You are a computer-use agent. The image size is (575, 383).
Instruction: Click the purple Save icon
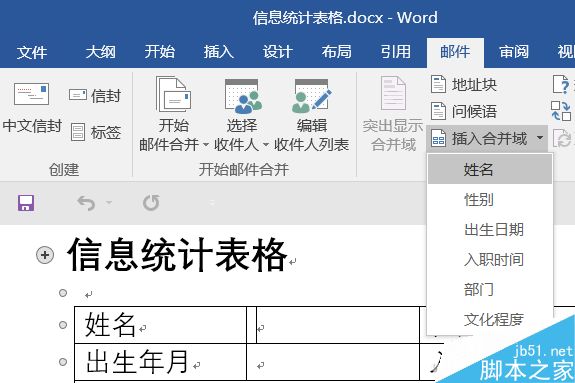[x=26, y=203]
